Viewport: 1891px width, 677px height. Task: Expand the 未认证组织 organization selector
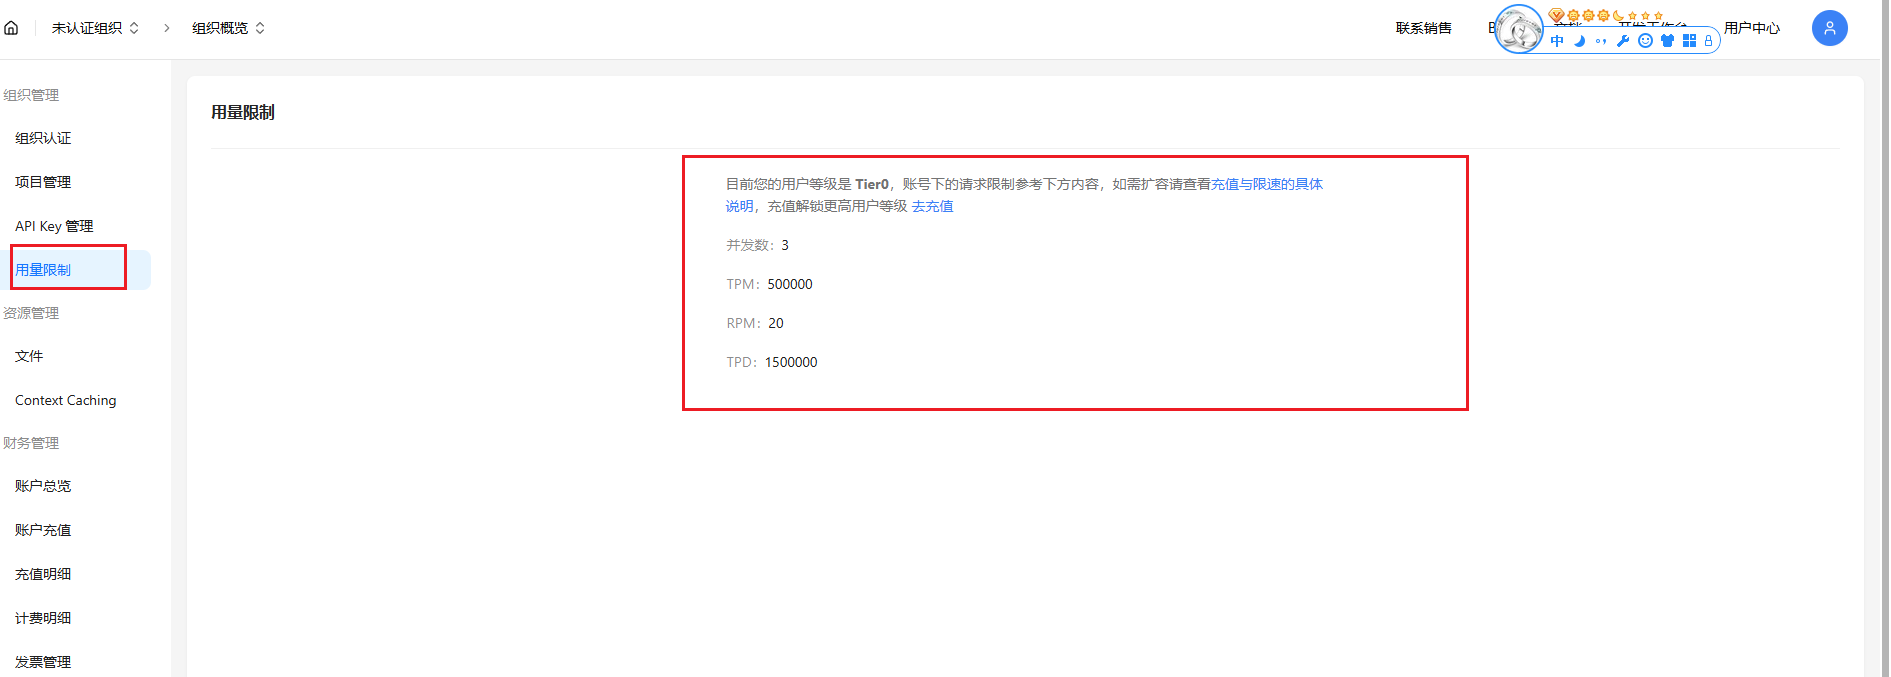pyautogui.click(x=95, y=28)
